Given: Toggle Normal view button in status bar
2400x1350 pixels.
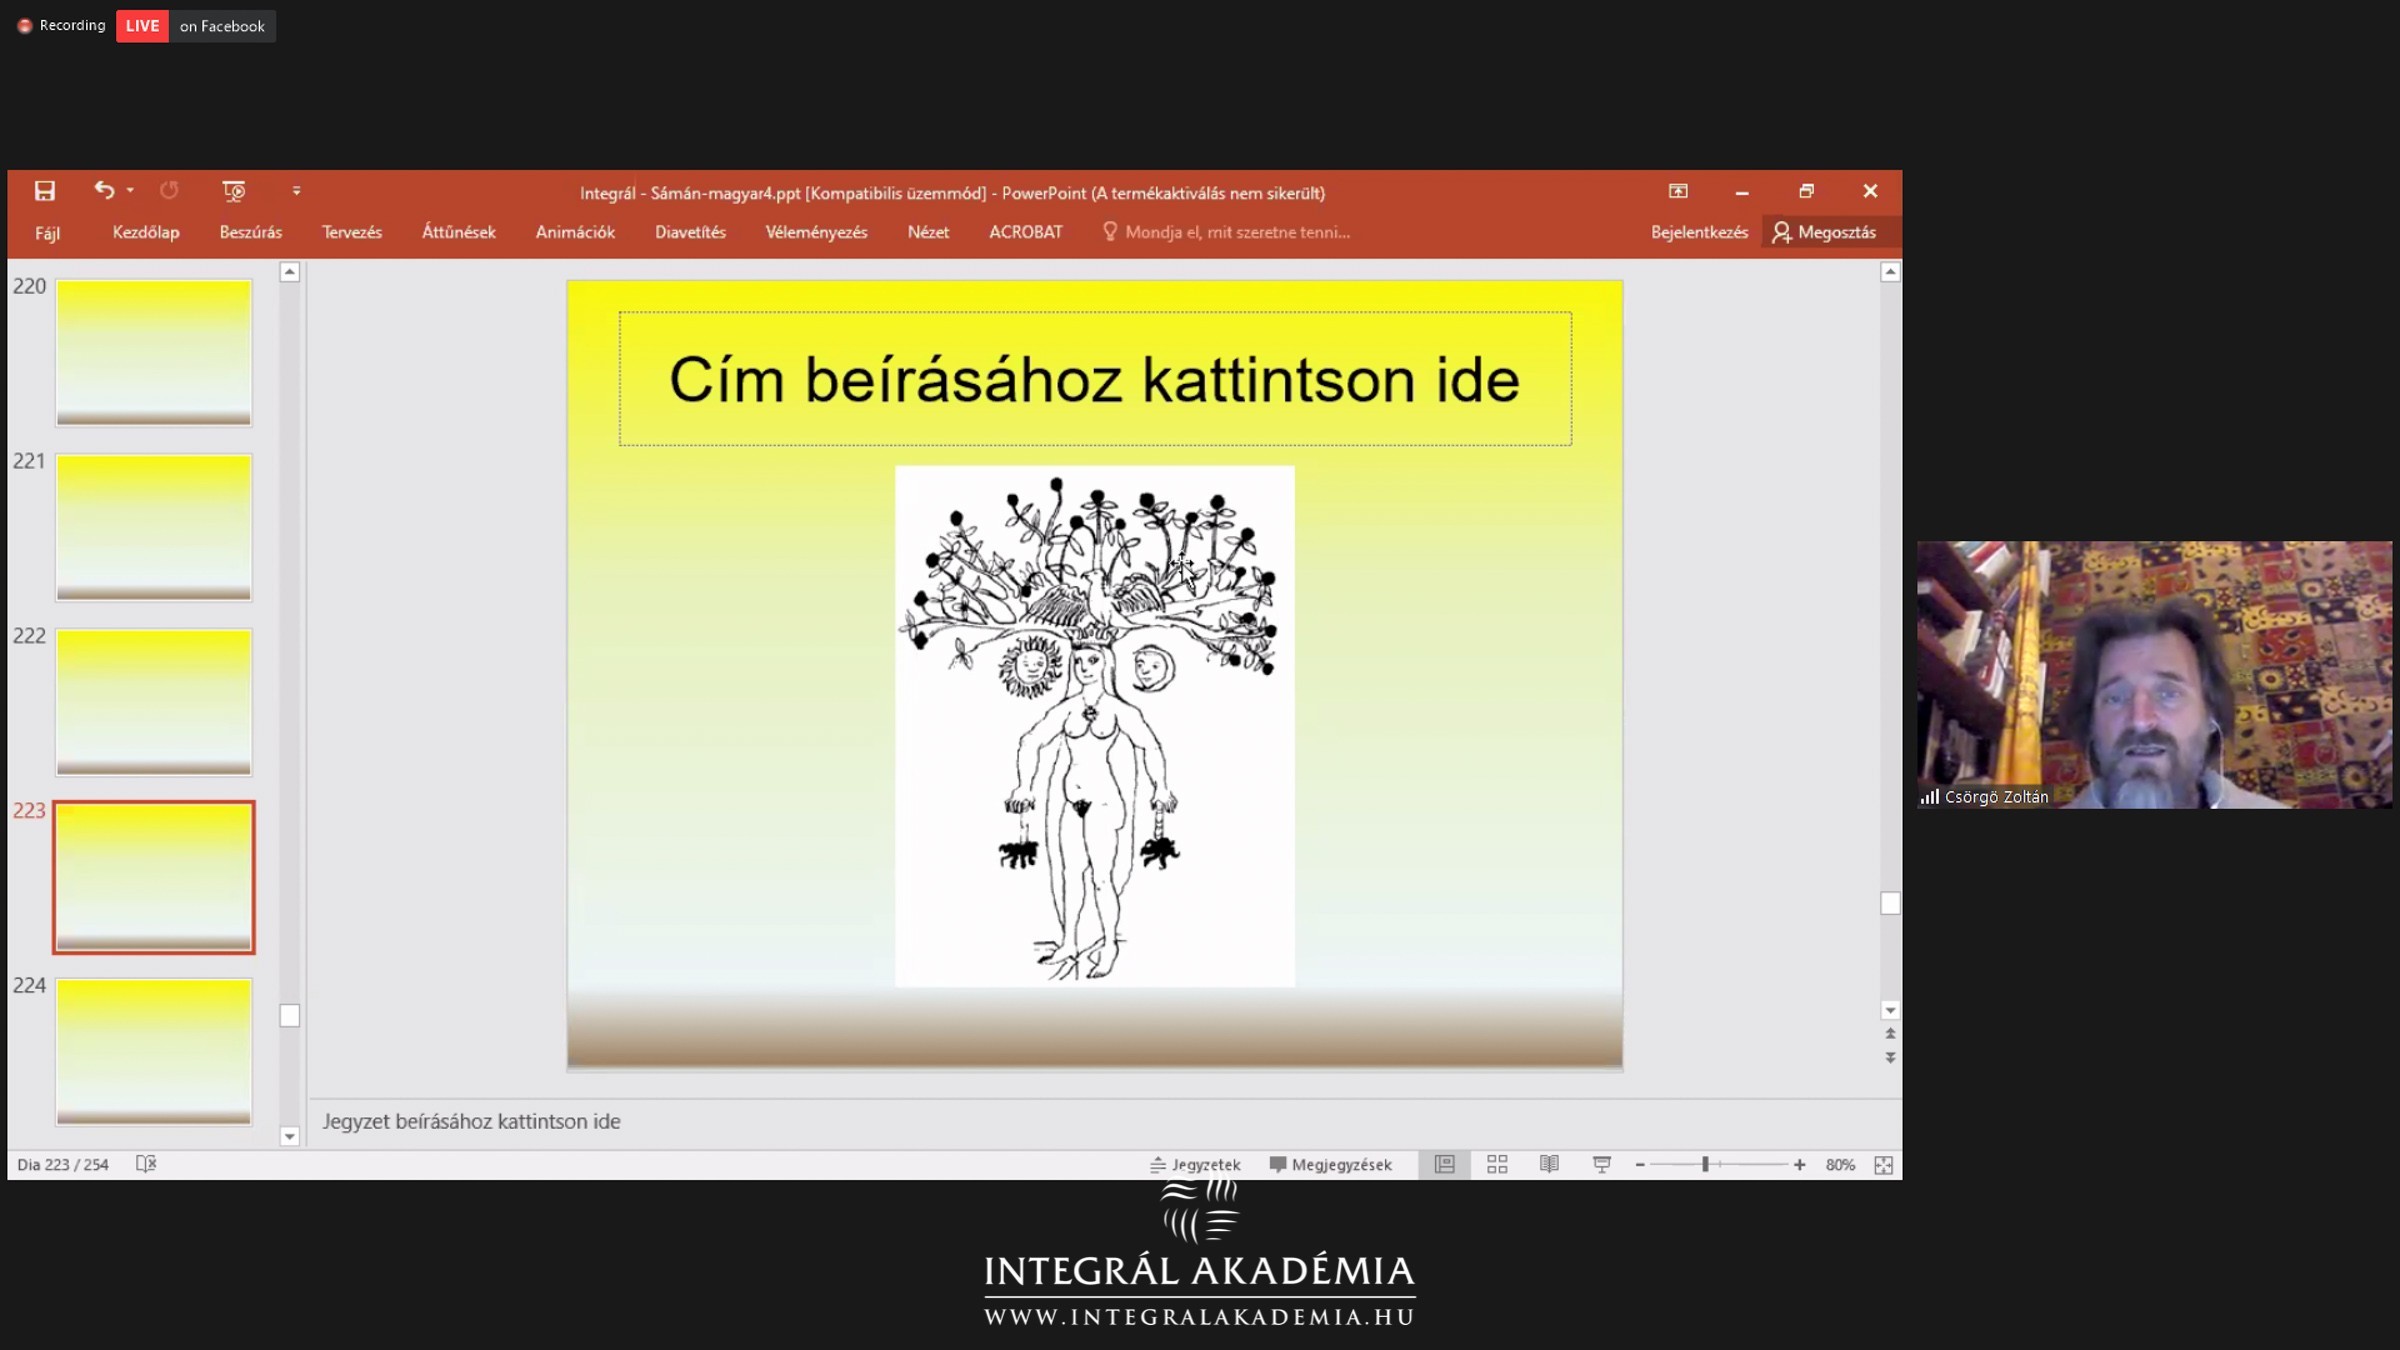Looking at the screenshot, I should [x=1444, y=1164].
